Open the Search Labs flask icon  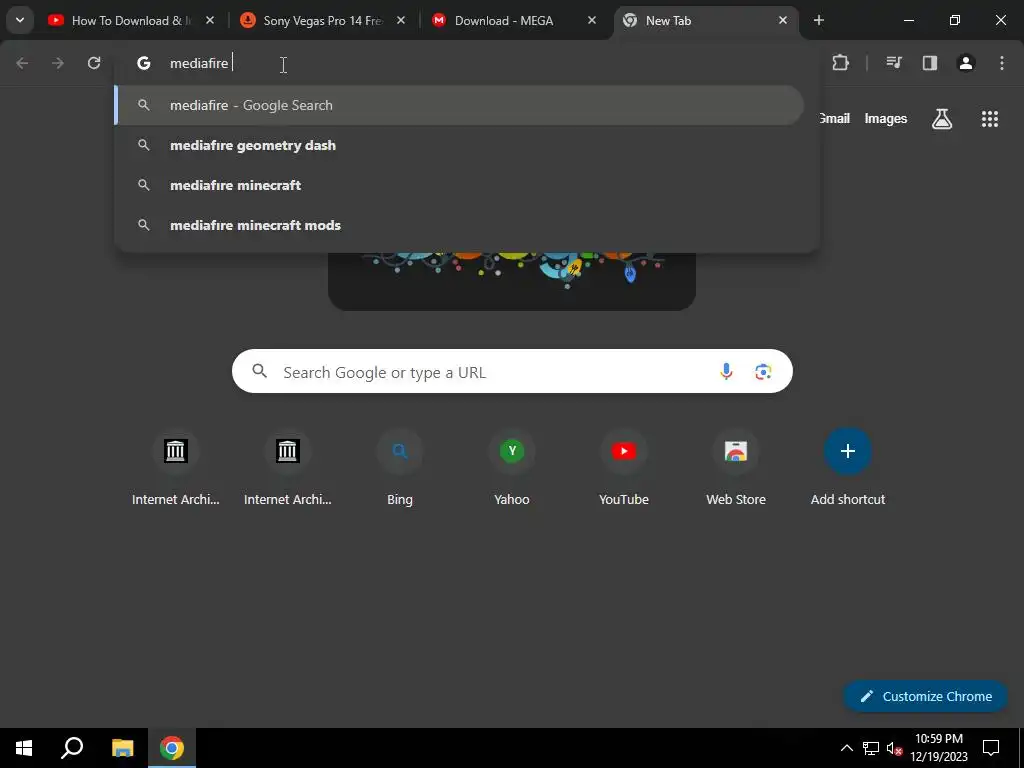pyautogui.click(x=942, y=118)
